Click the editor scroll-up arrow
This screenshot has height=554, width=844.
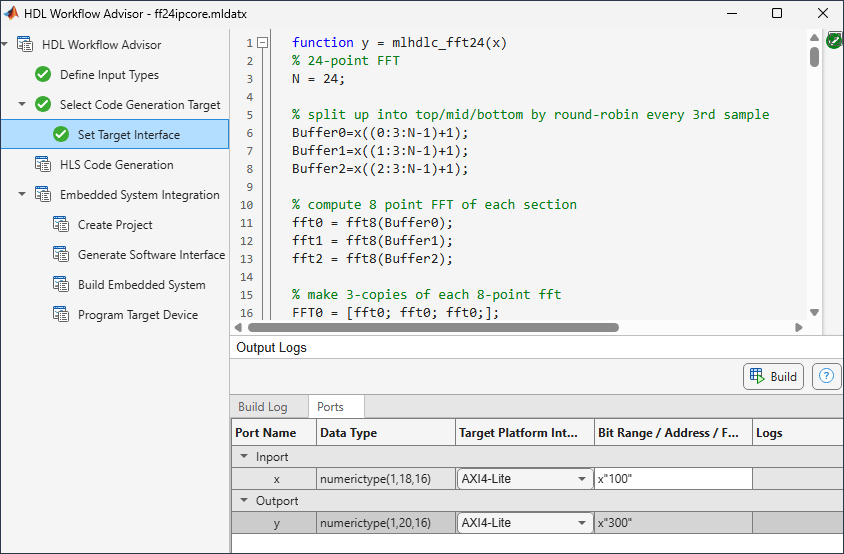point(814,38)
